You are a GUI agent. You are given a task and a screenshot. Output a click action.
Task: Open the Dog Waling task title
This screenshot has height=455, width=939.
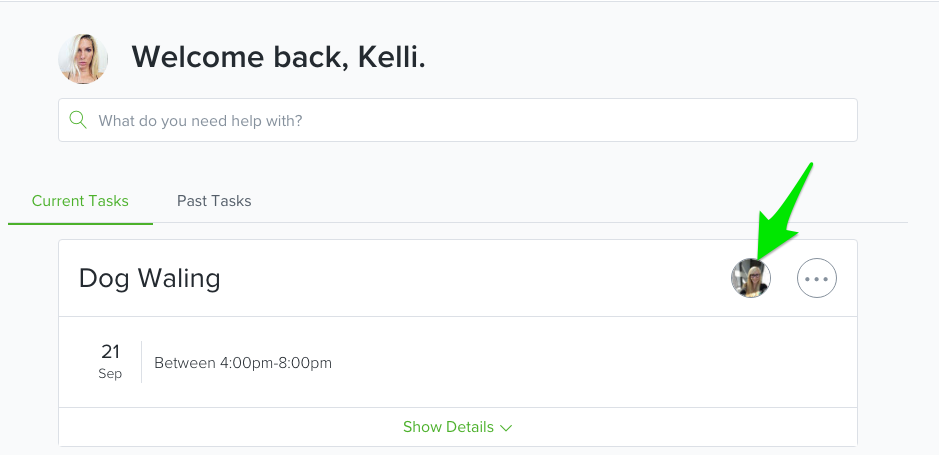point(150,278)
